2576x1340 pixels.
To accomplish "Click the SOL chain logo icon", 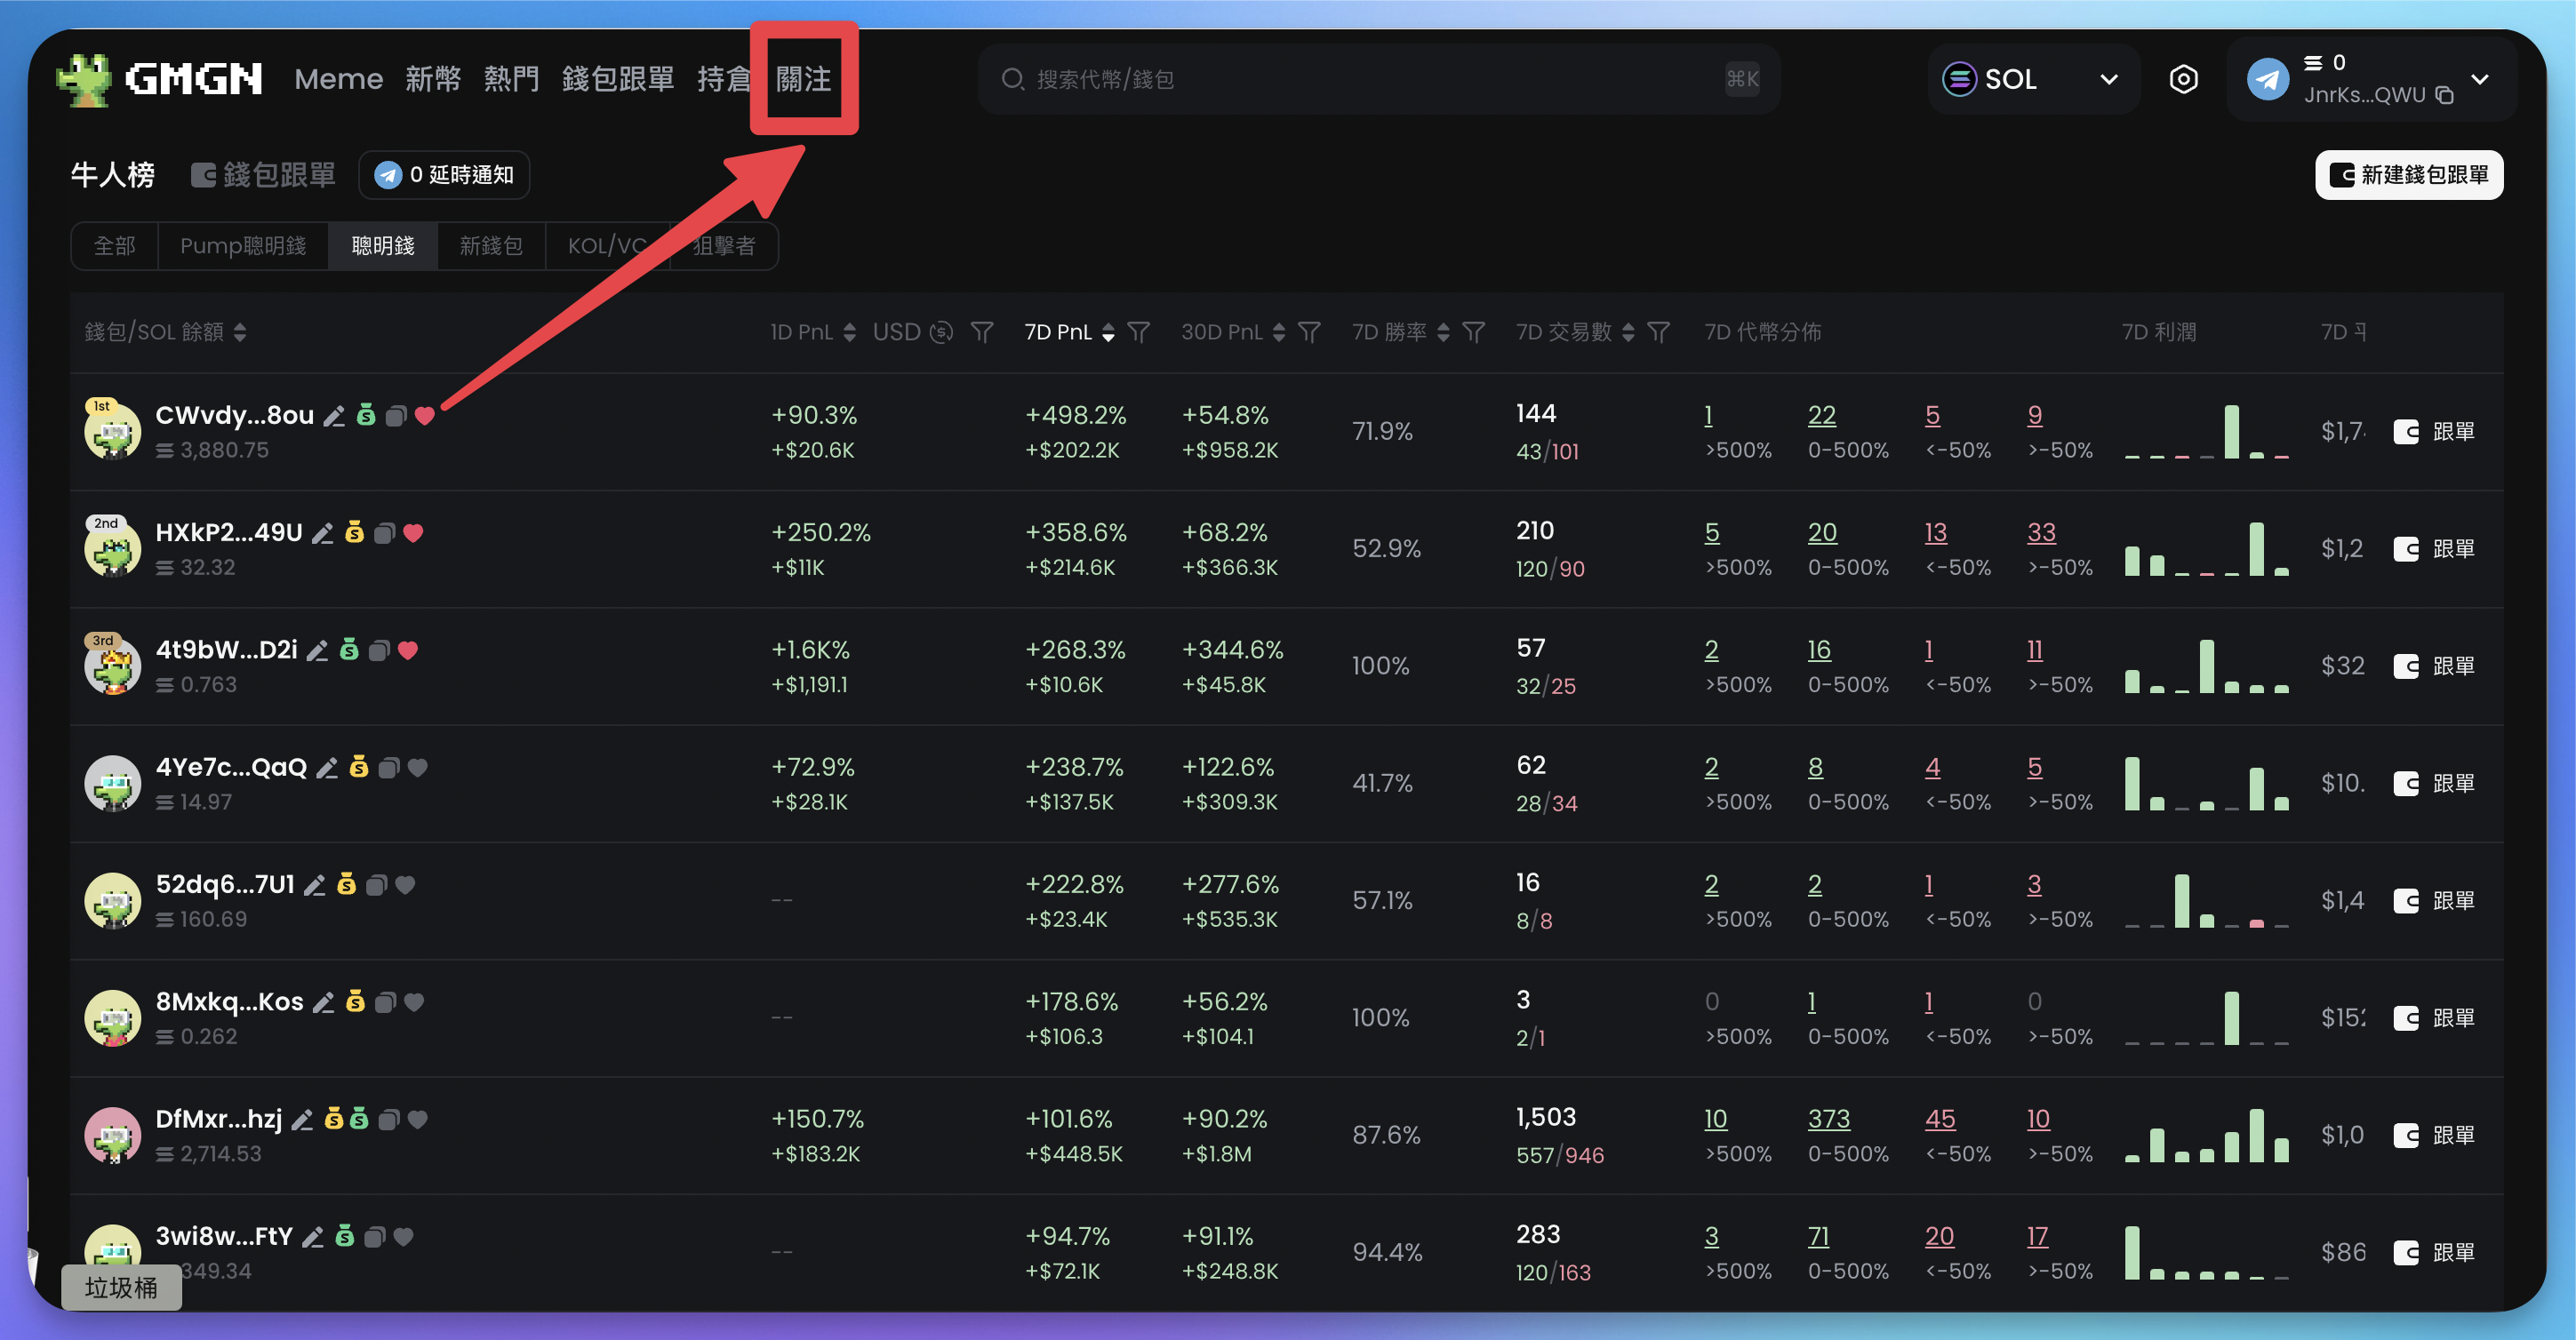I will click(1959, 79).
